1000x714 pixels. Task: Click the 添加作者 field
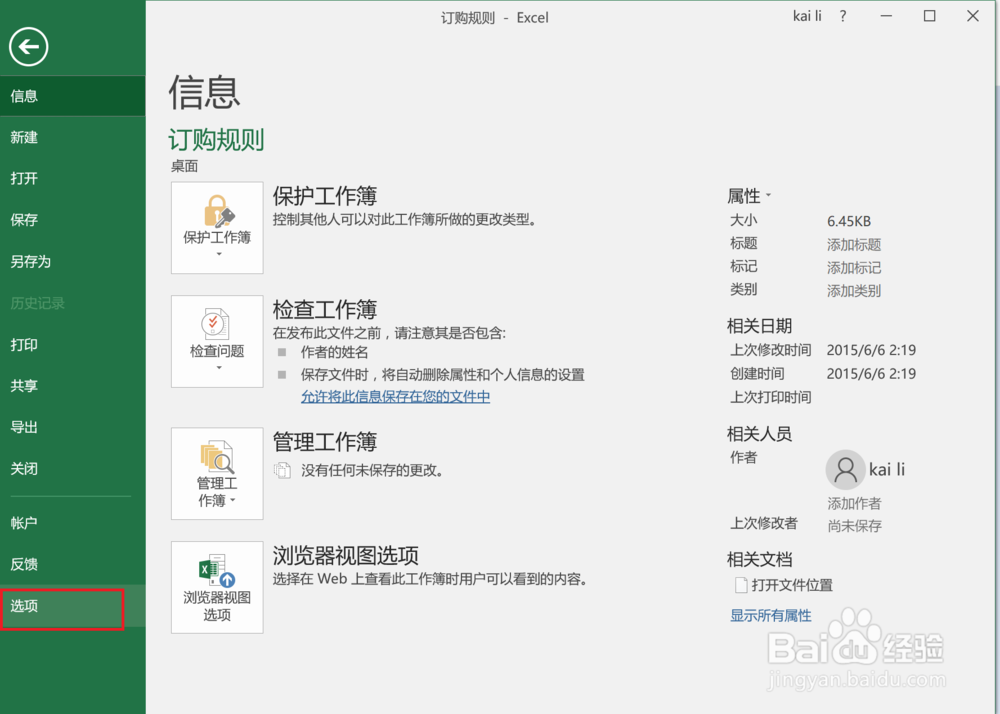point(854,504)
